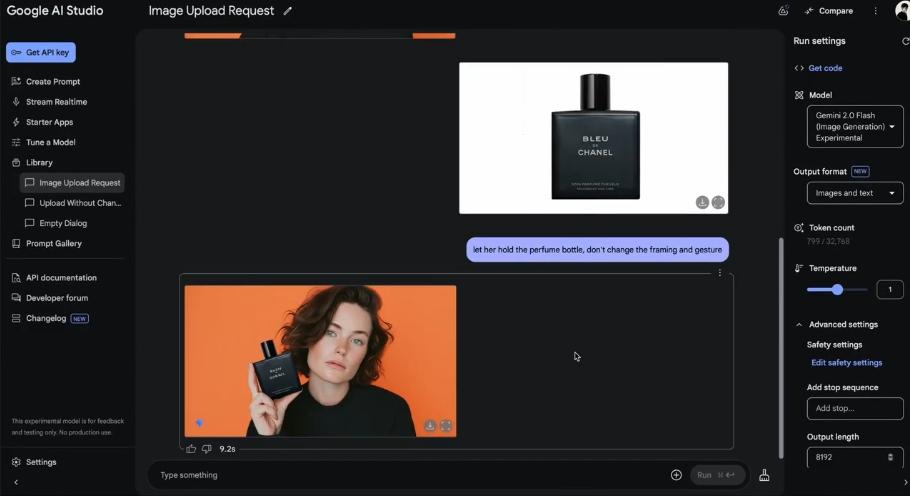Click the thumbs down icon
Image resolution: width=910 pixels, height=496 pixels.
(x=207, y=449)
